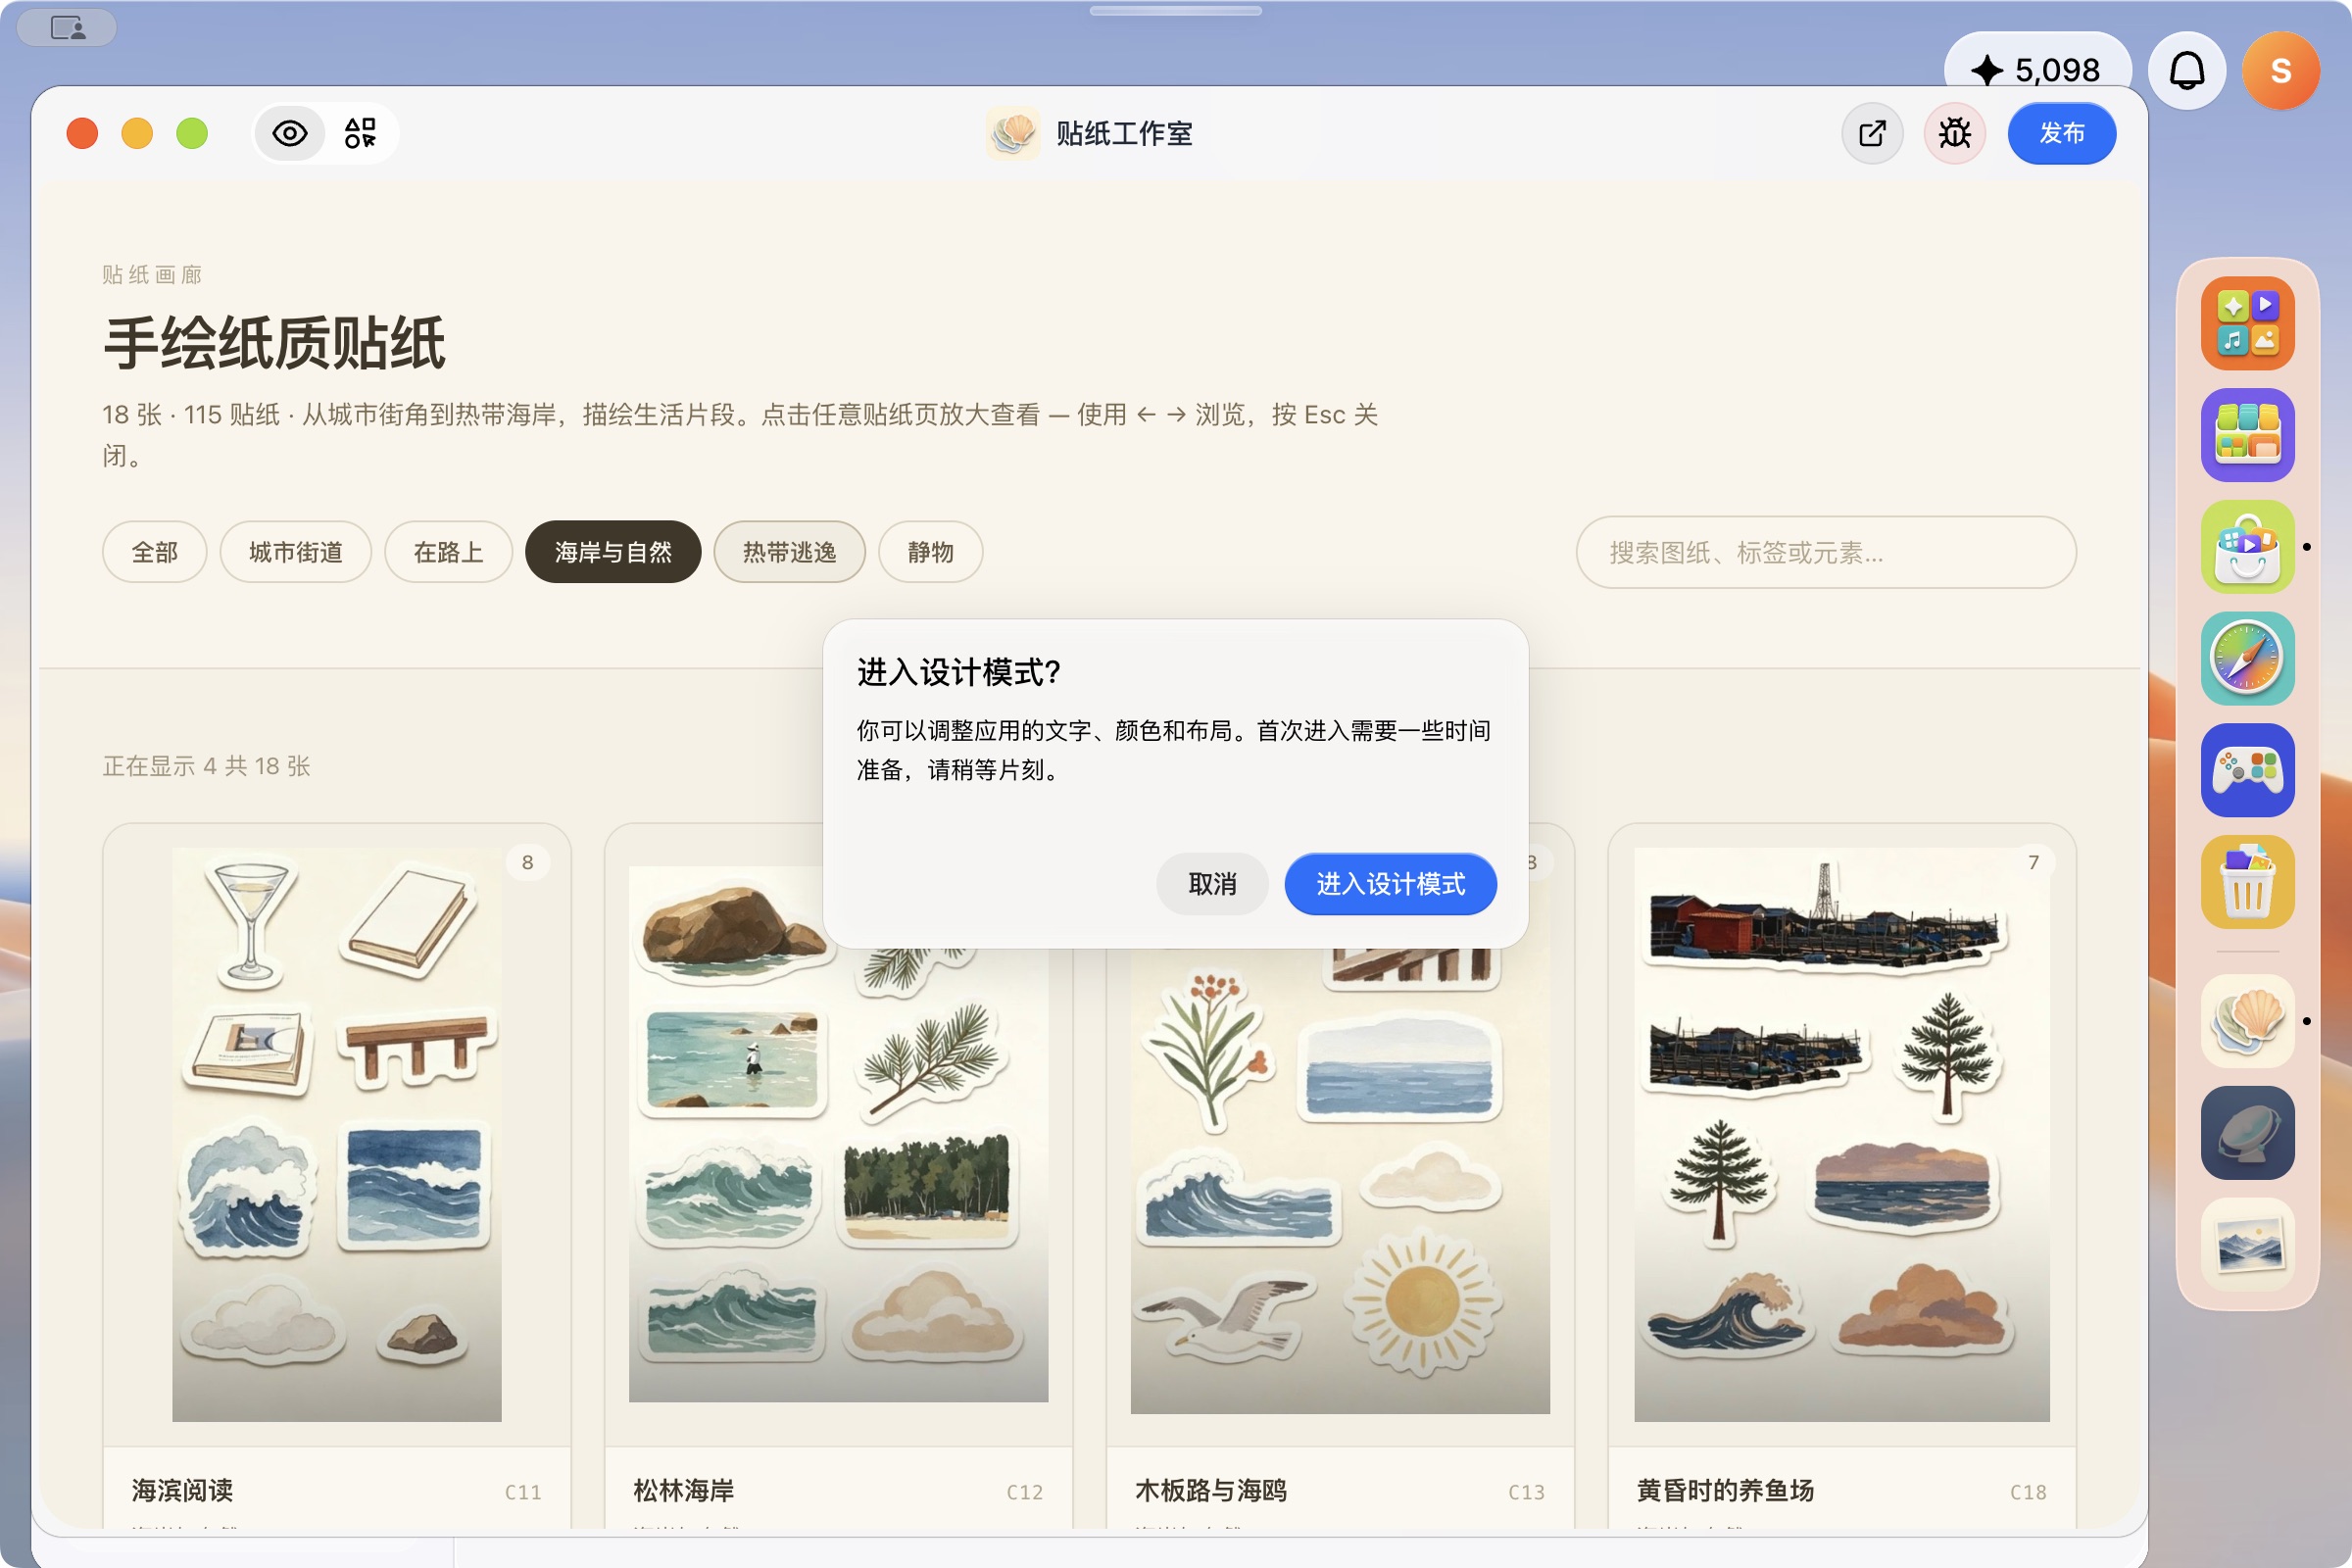The height and width of the screenshot is (1568, 2352).
Task: Select the 海岸与自然 filter tab
Action: [x=613, y=552]
